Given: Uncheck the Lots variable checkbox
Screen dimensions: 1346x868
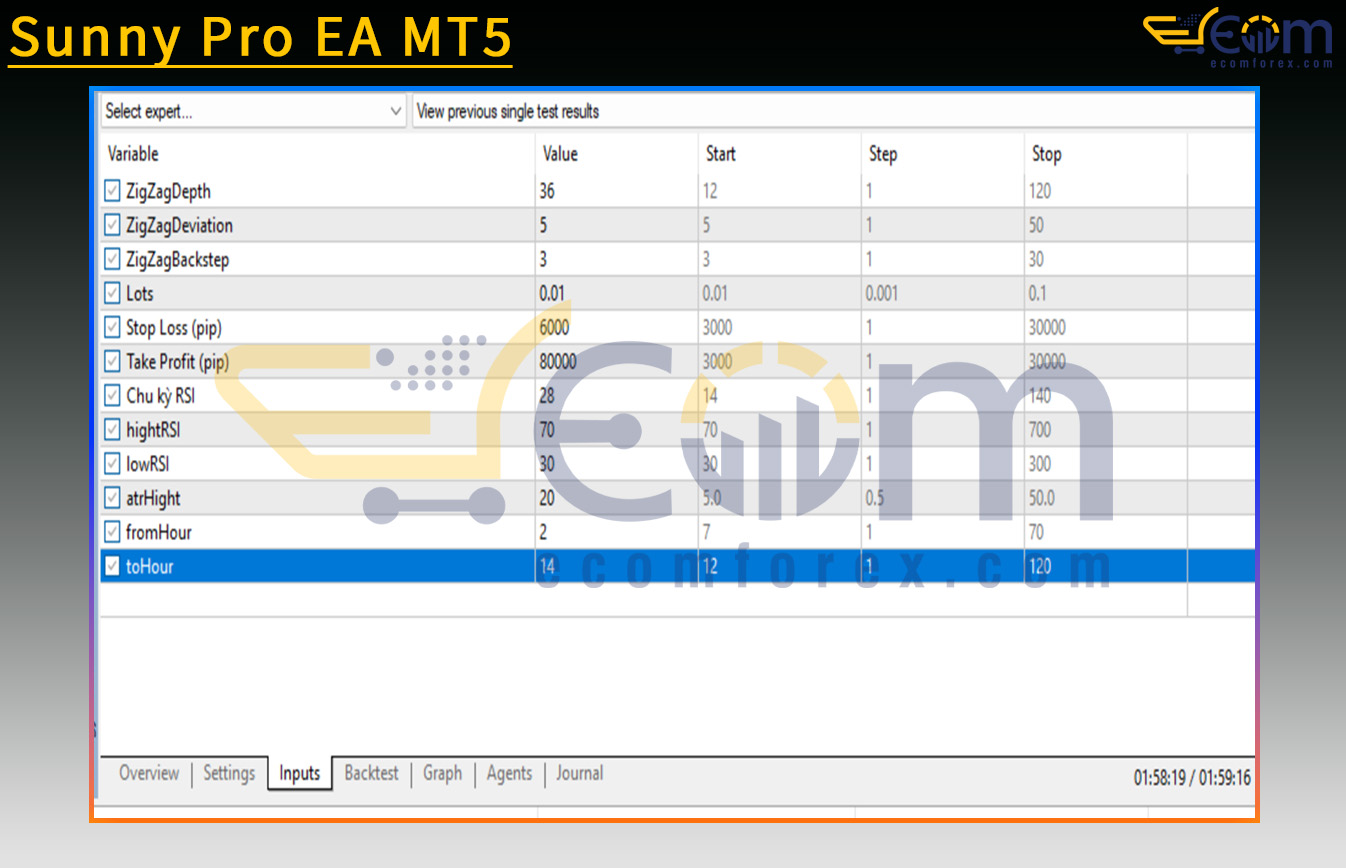Looking at the screenshot, I should click(x=112, y=293).
